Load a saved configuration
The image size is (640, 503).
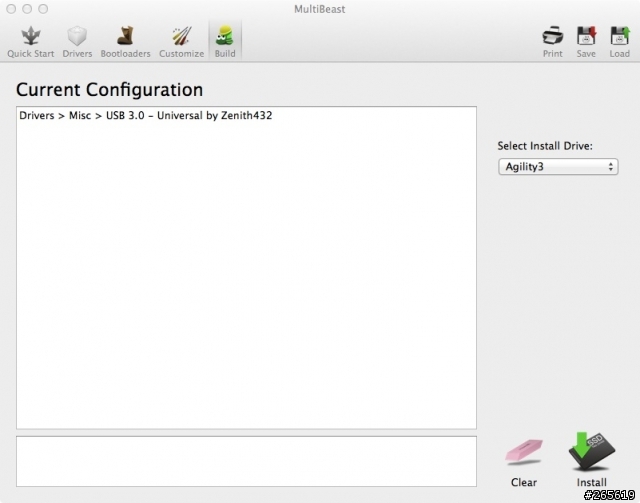(x=620, y=42)
